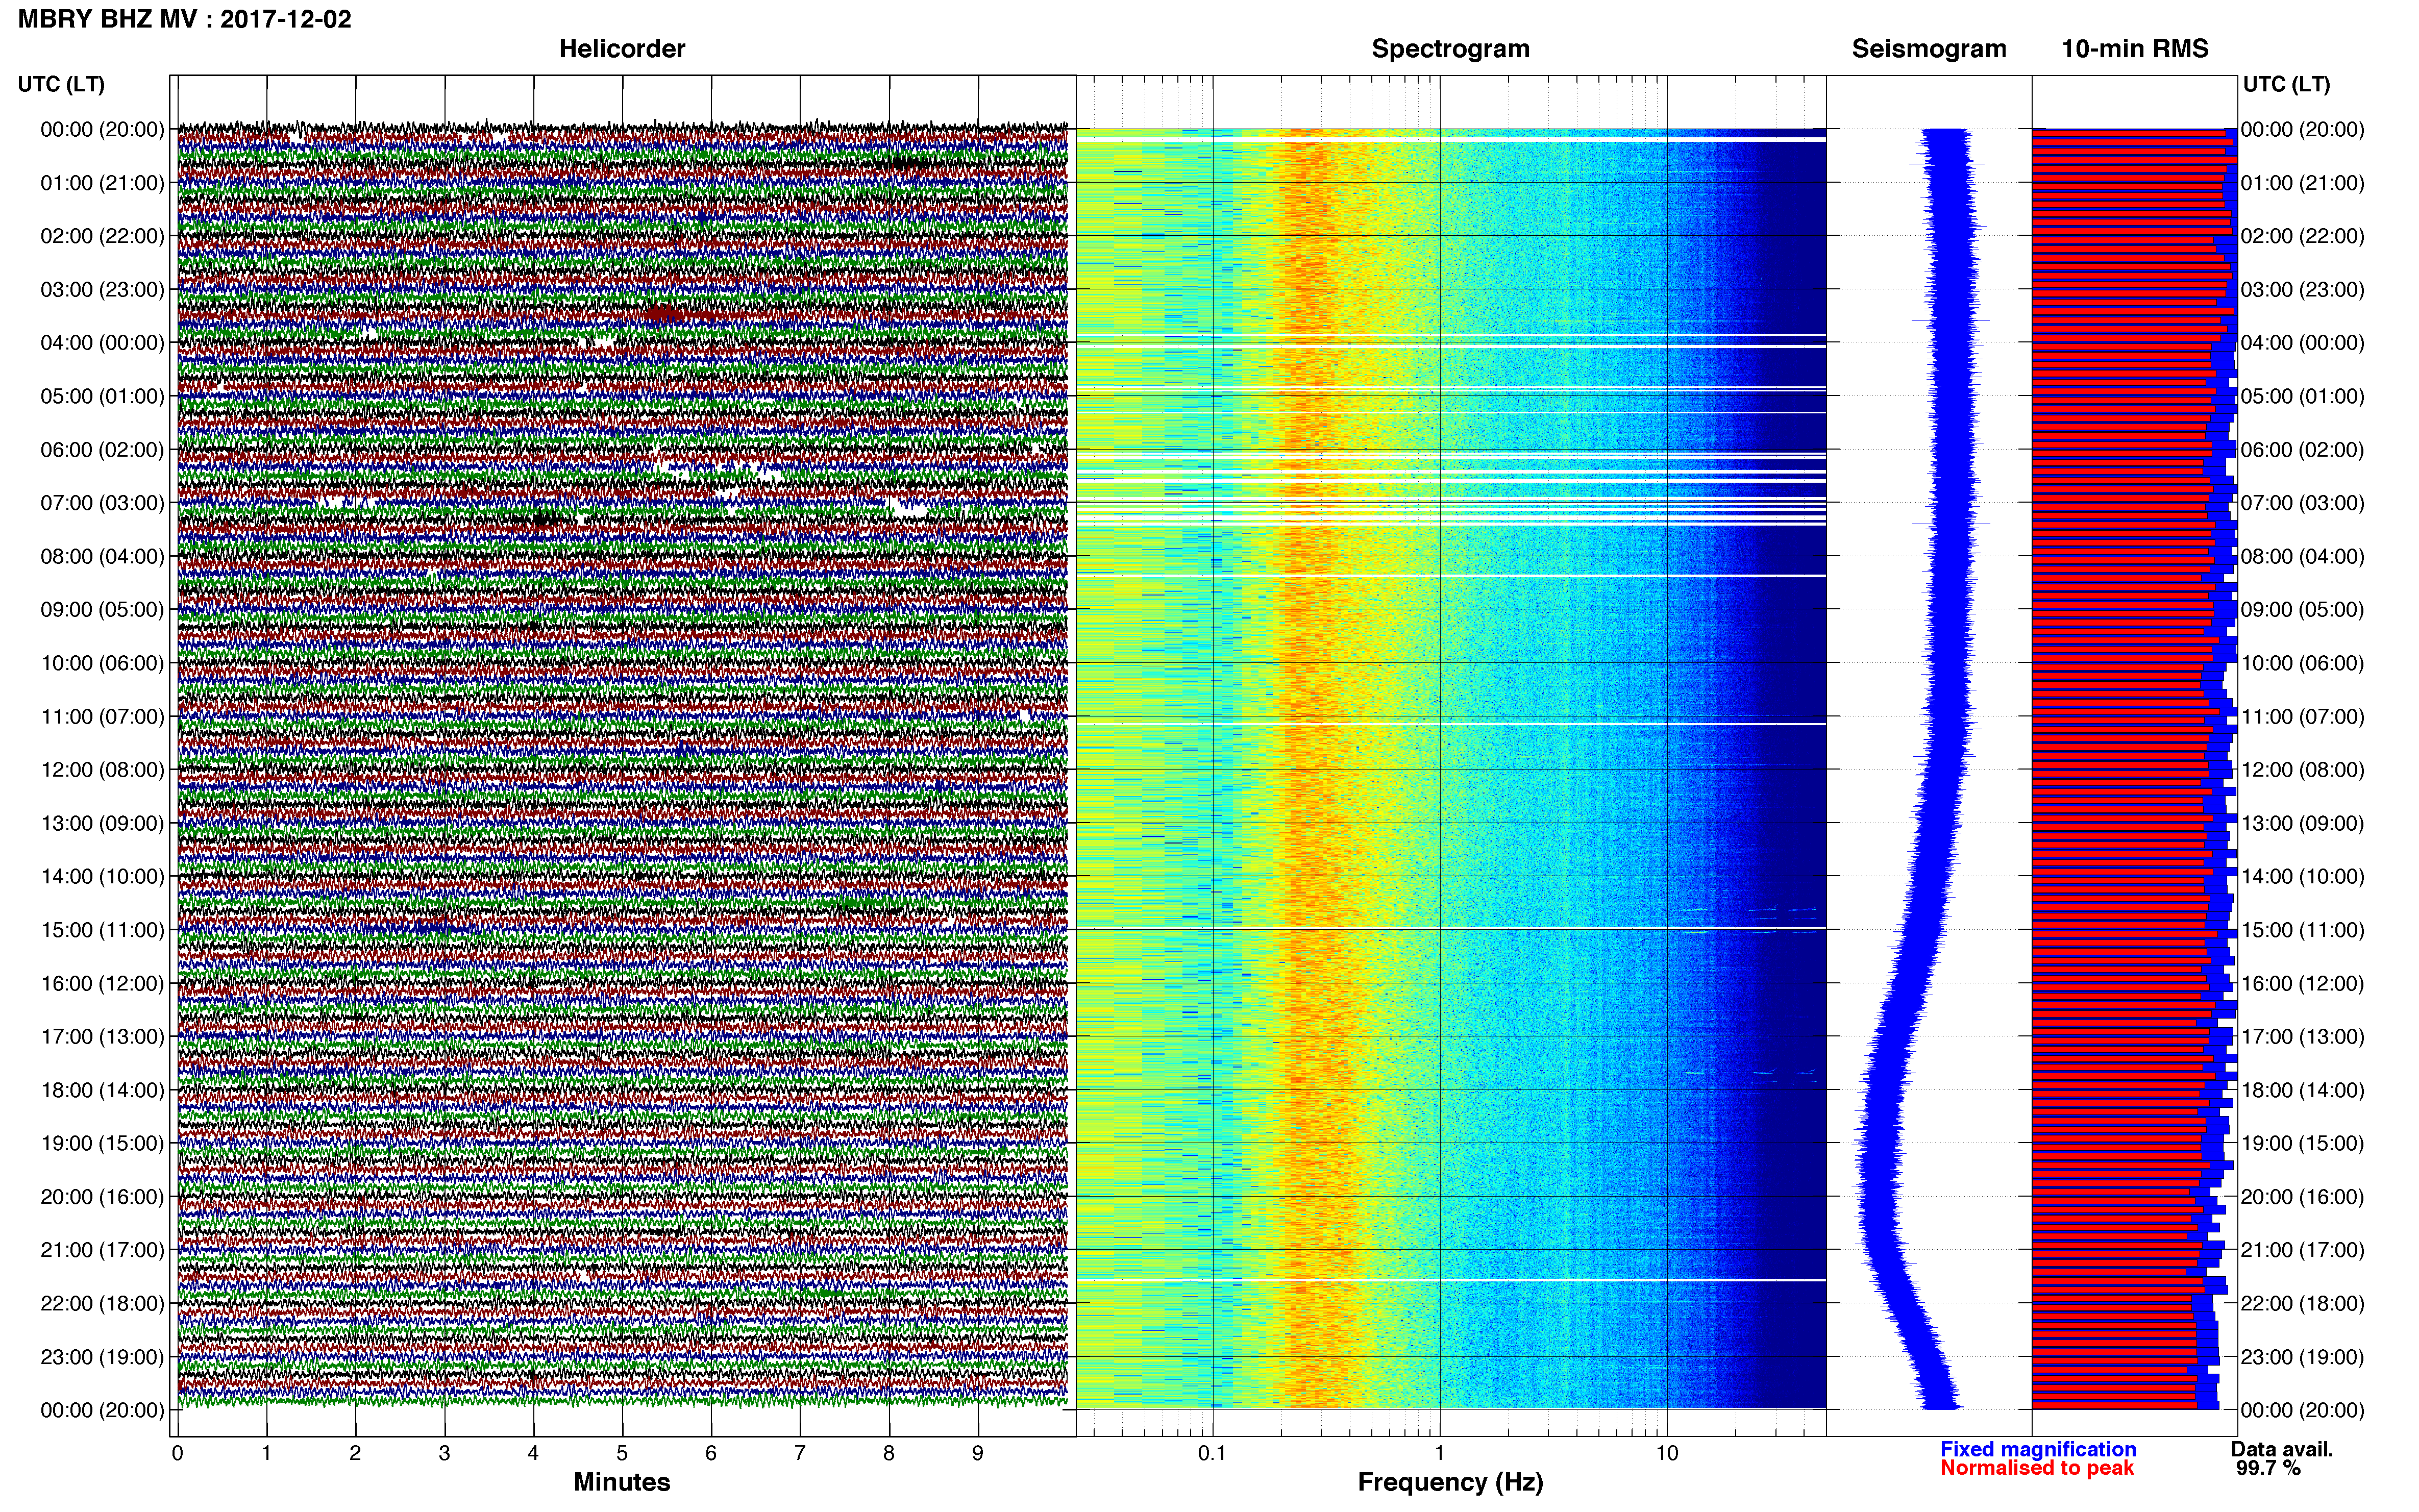The image size is (2419, 1512).
Task: Click the Minutes axis tick label "2"
Action: point(355,1454)
